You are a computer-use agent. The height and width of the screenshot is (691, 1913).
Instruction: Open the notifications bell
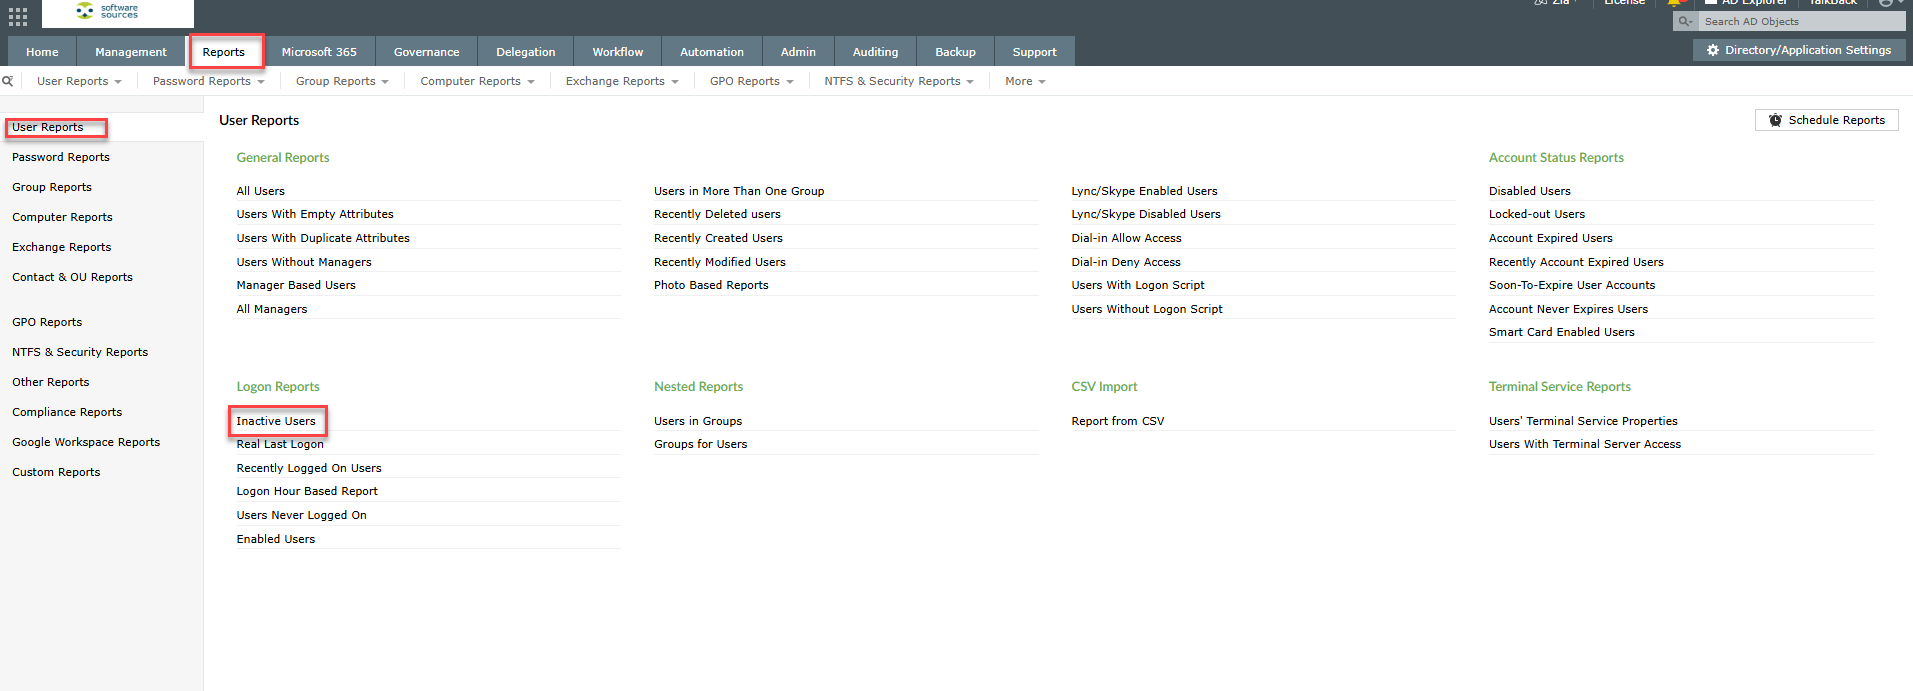(x=1674, y=3)
